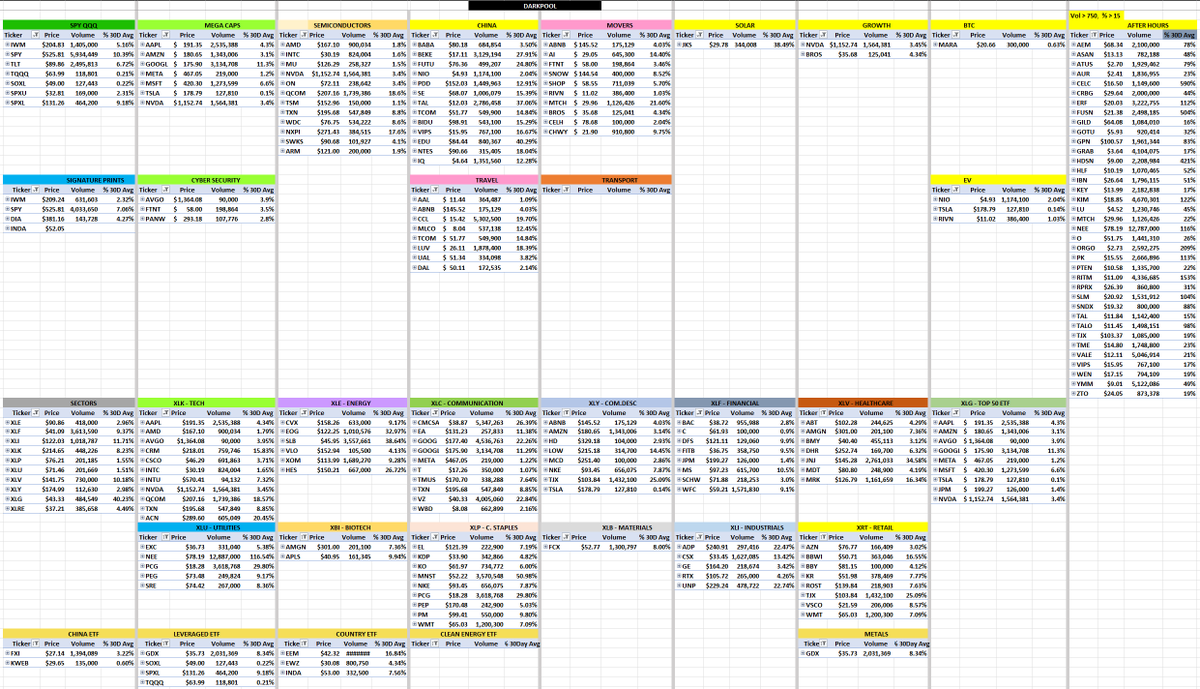
Task: Open the Ticker filter in XLV - HEALTHCARE table
Action: pyautogui.click(x=825, y=414)
